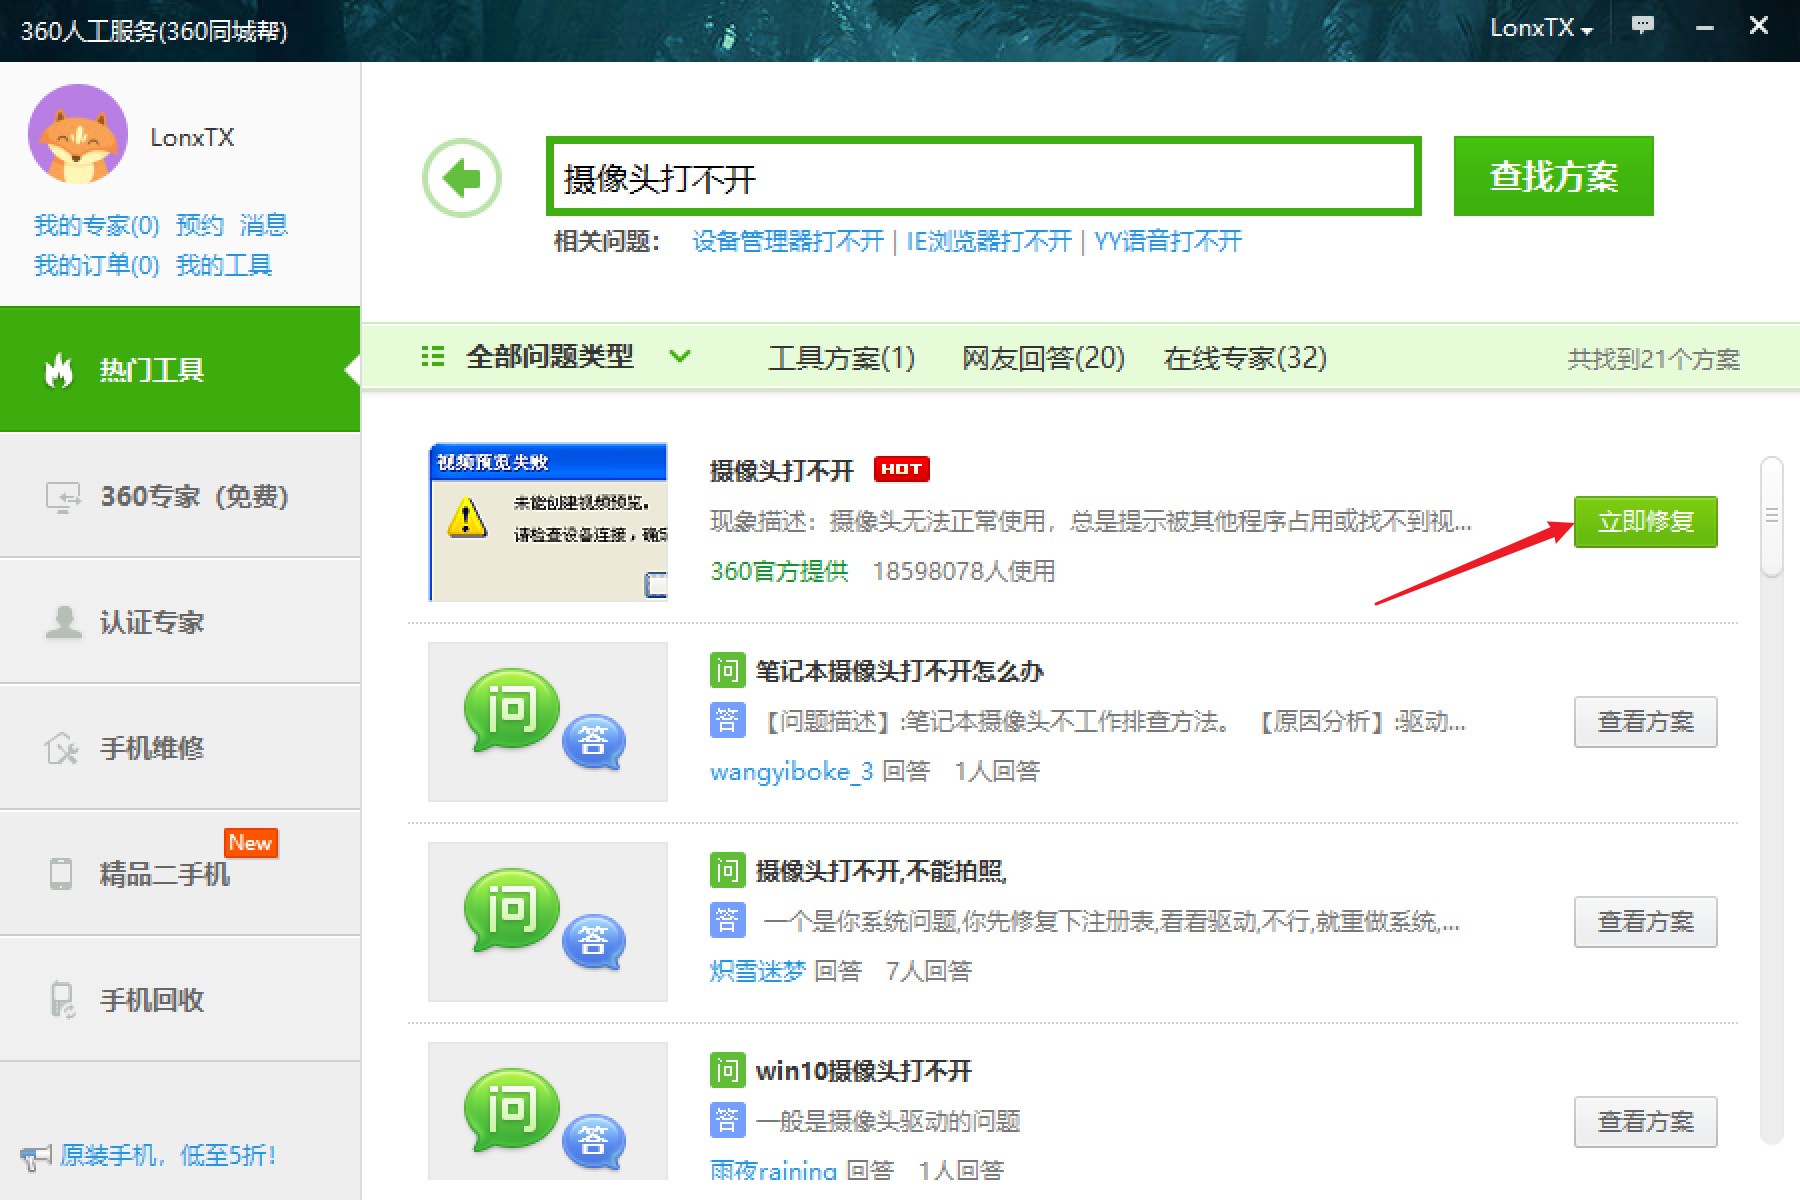The width and height of the screenshot is (1800, 1200).
Task: Click the 问 badge beside 笔记本摄像头打不开怎么办
Action: (727, 670)
